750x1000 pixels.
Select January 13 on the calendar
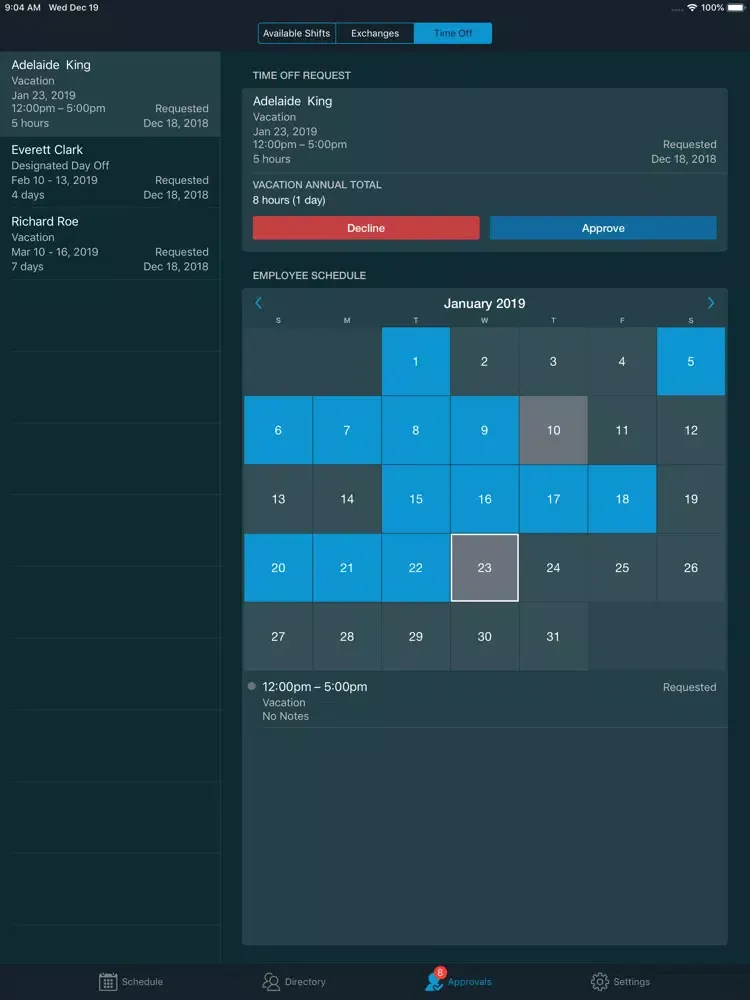pyautogui.click(x=278, y=499)
